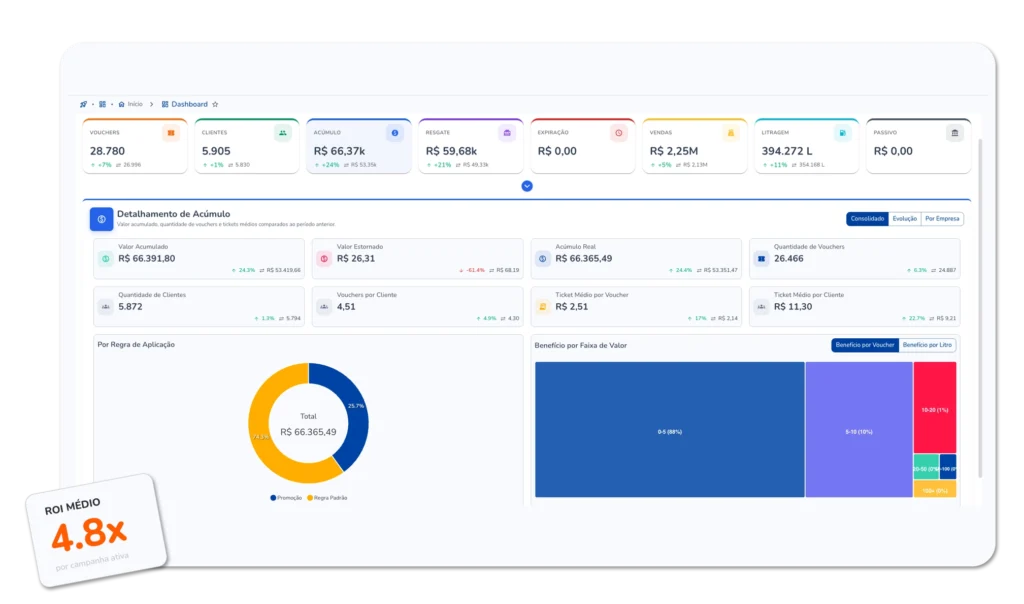Select the Benefício por Voucher tab
1024x604 pixels.
[864, 345]
